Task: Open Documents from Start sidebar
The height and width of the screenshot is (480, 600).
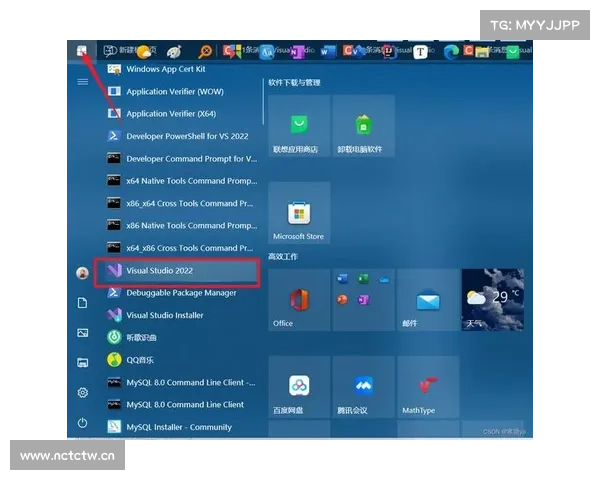Action: click(82, 303)
